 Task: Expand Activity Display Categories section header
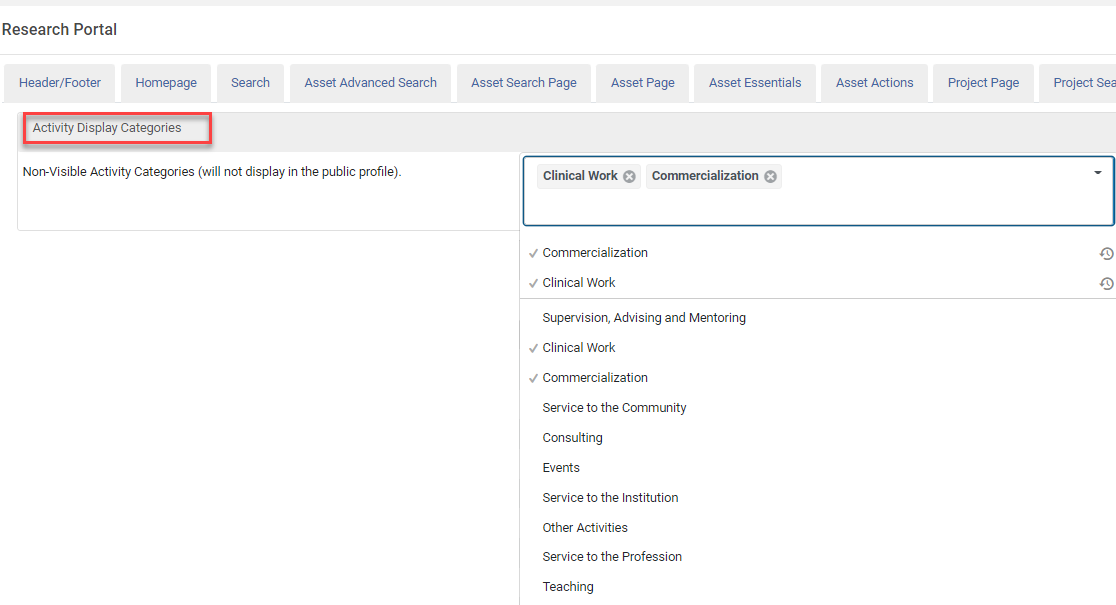pos(107,128)
